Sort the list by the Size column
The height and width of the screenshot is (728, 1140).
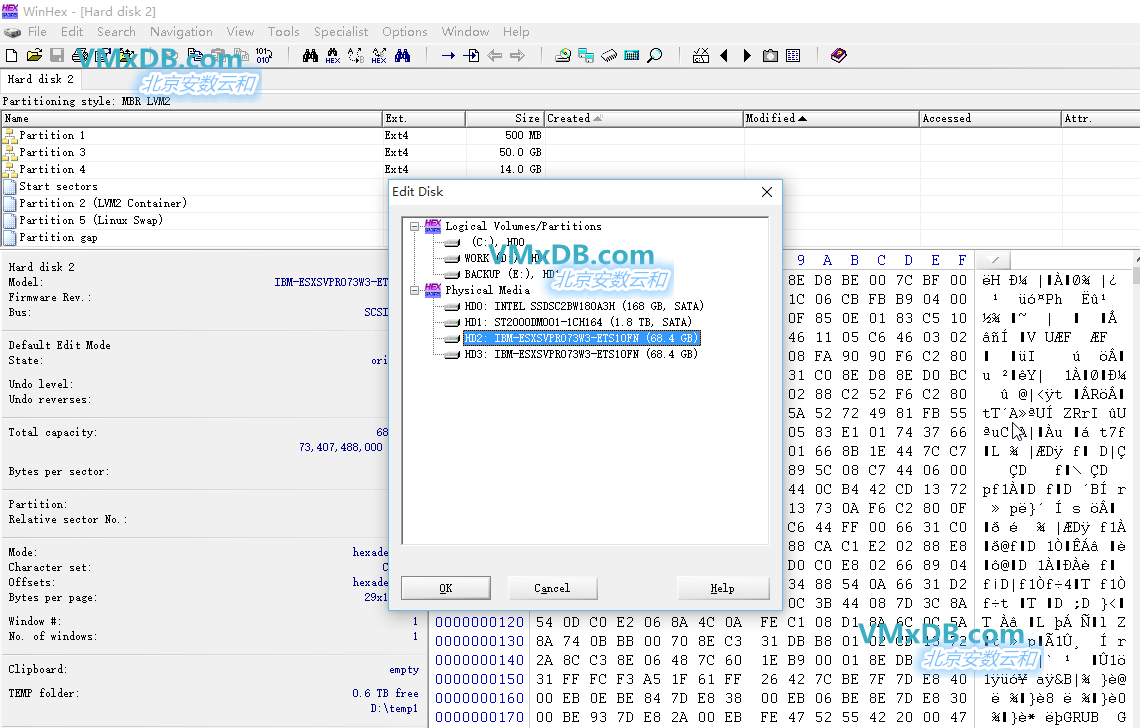505,119
